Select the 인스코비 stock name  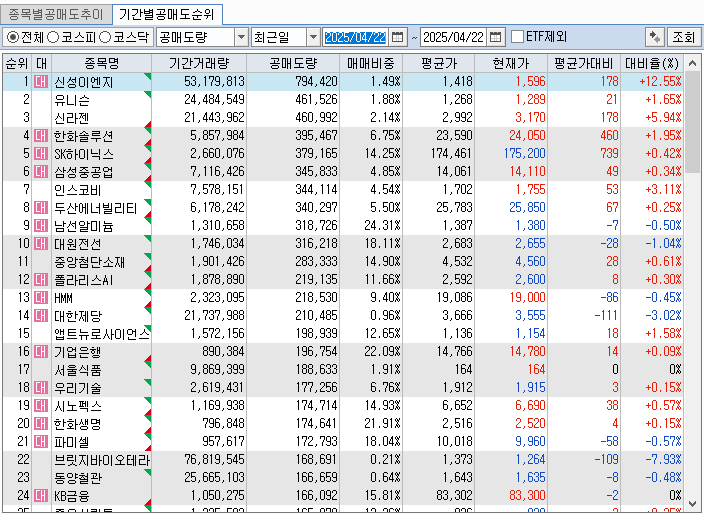[x=78, y=189]
